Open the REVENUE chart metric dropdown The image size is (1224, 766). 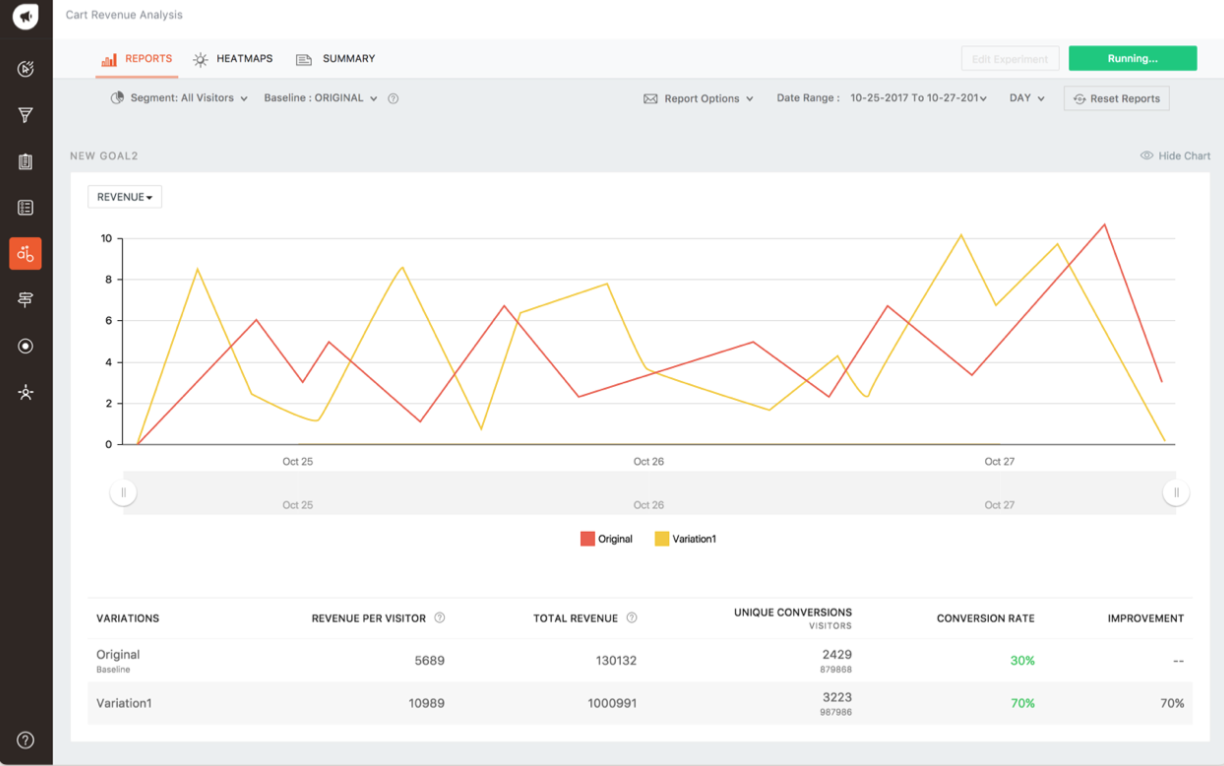[125, 197]
